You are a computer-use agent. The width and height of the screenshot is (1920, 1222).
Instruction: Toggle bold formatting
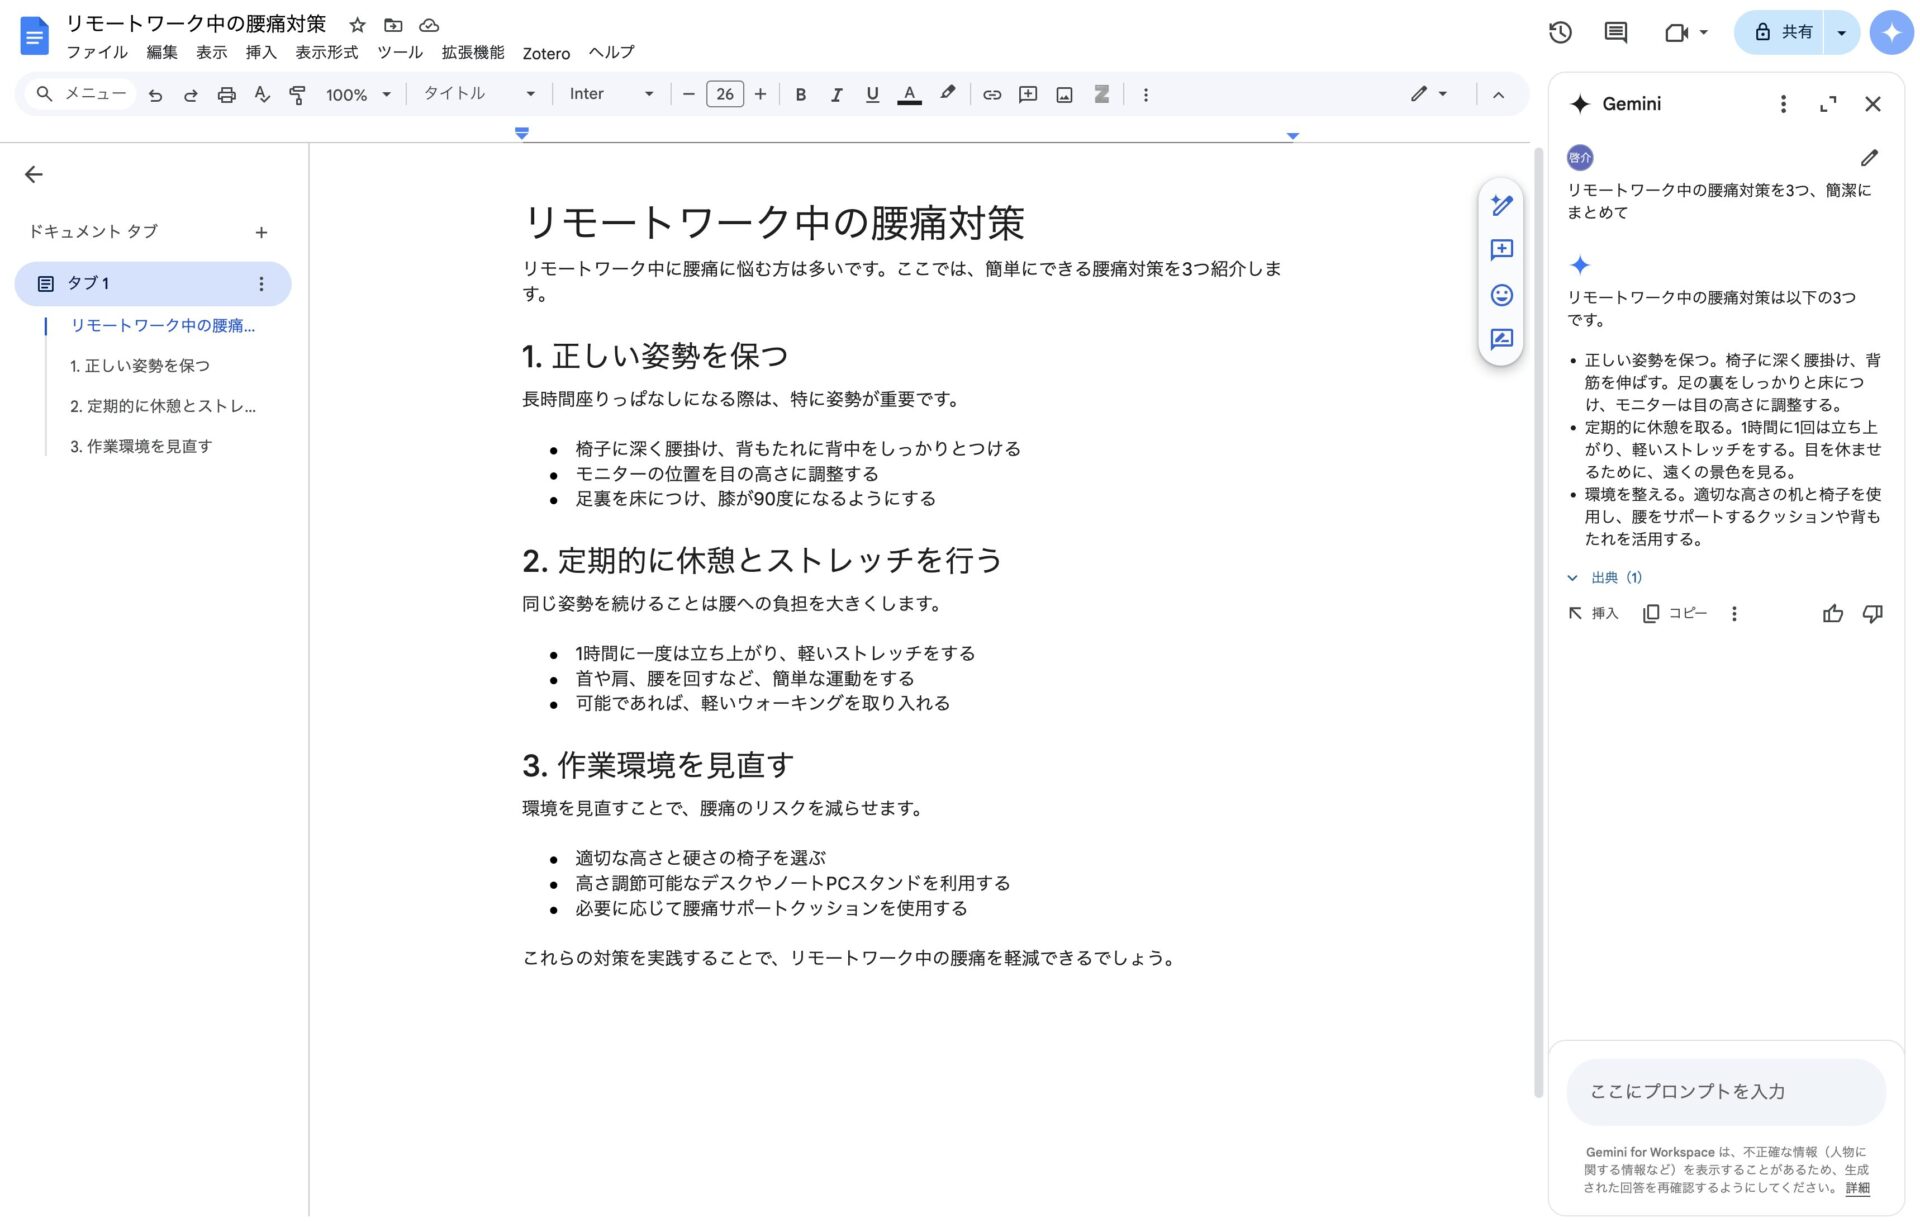[800, 94]
